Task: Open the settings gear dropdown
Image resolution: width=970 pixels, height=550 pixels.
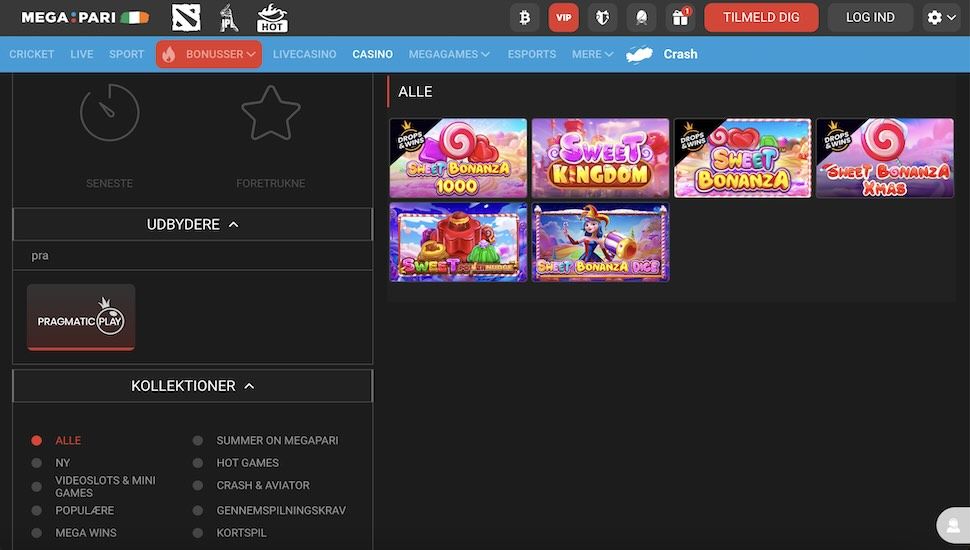Action: (x=941, y=17)
